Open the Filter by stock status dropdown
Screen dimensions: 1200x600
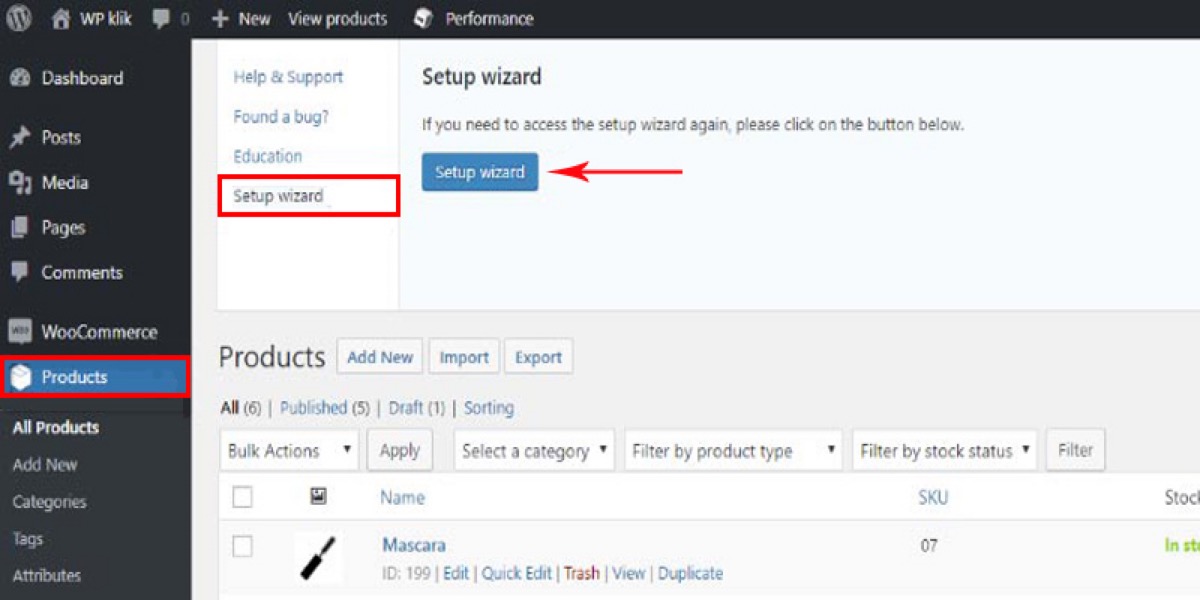pyautogui.click(x=945, y=451)
